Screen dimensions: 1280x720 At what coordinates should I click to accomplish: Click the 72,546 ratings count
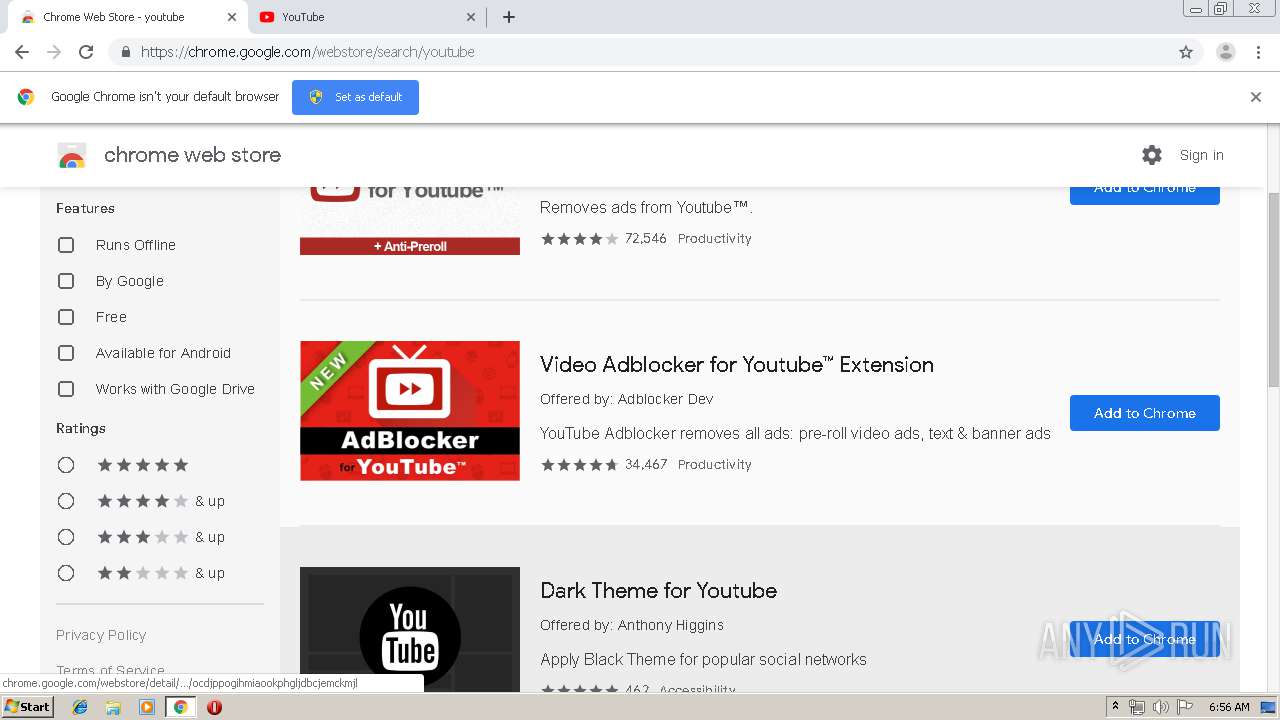point(646,239)
